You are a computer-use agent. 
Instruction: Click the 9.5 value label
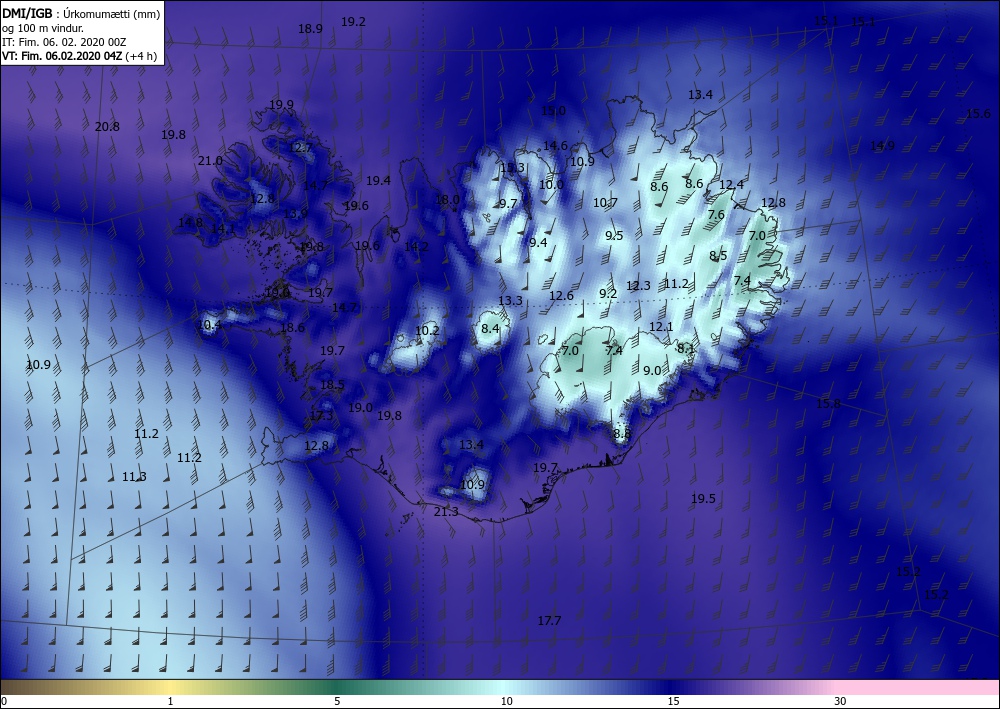[x=614, y=235]
